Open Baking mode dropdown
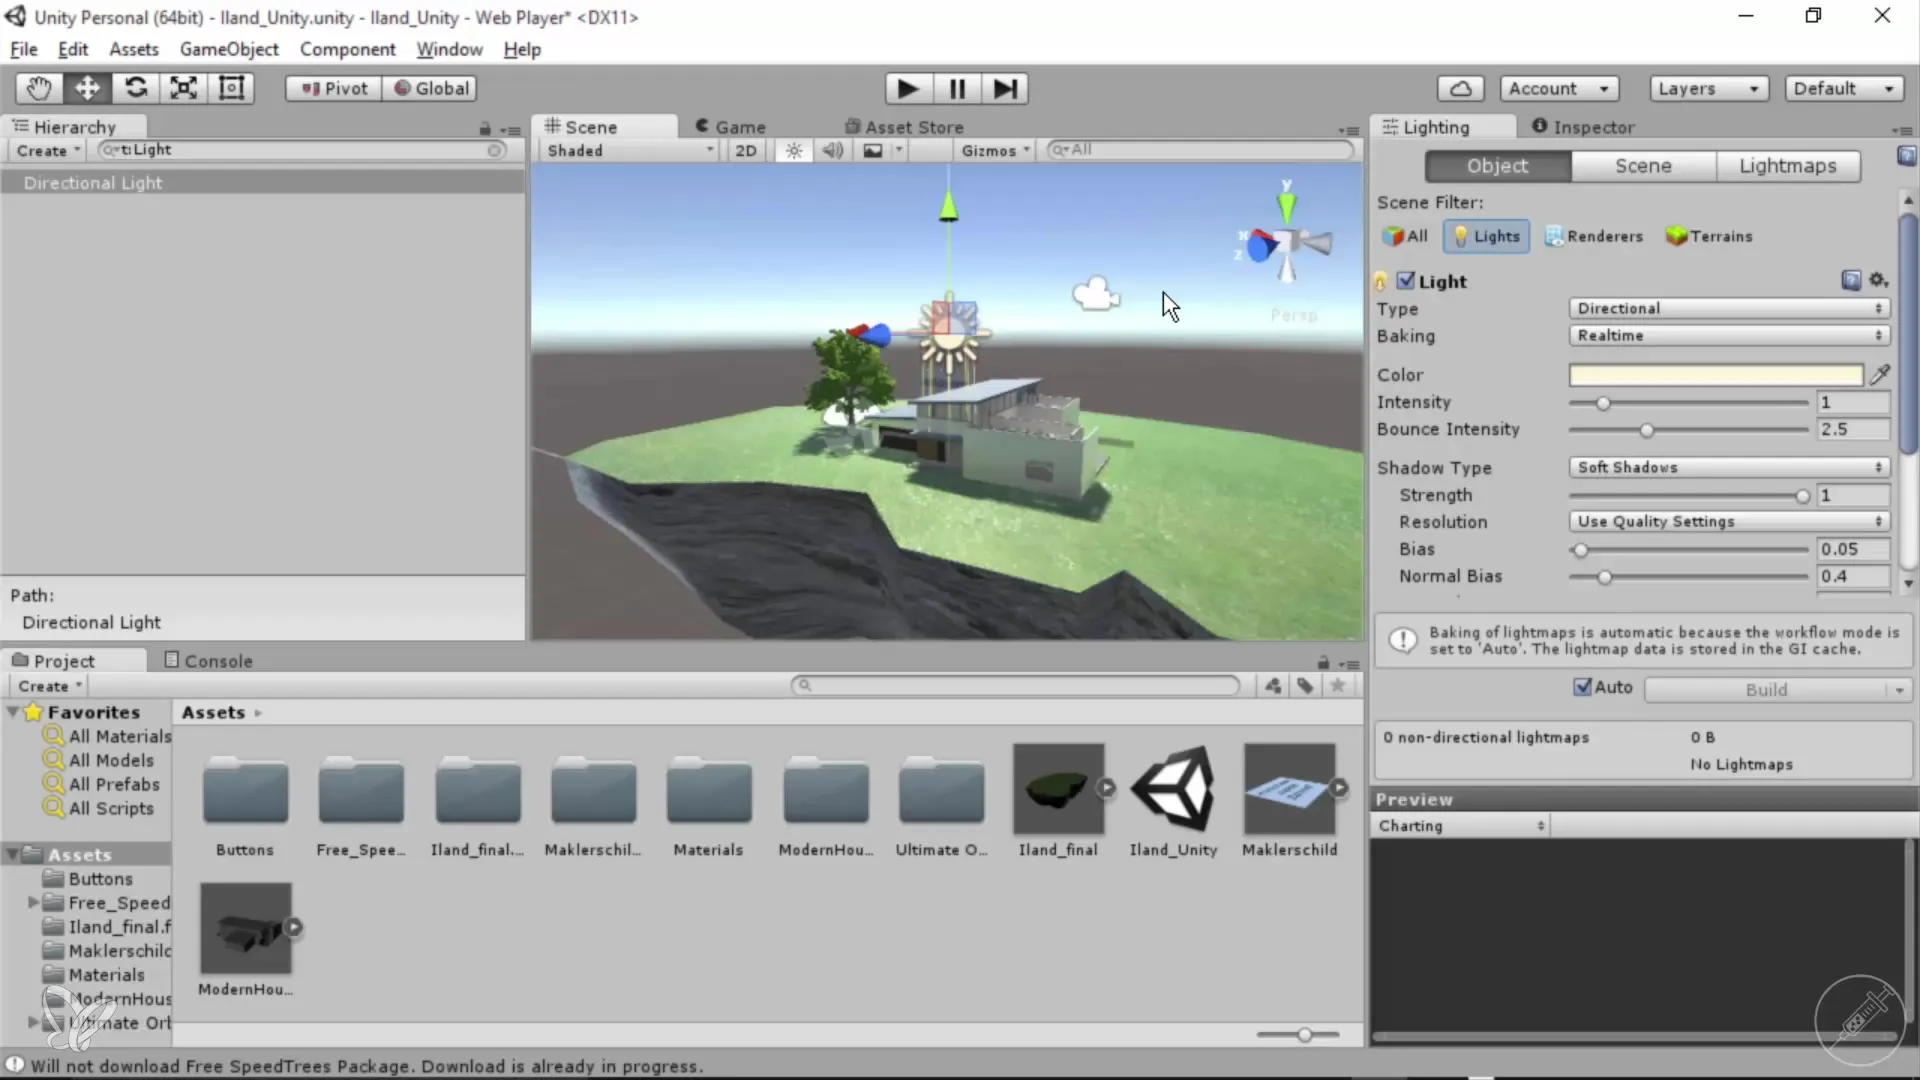Image resolution: width=1920 pixels, height=1080 pixels. coord(1729,335)
